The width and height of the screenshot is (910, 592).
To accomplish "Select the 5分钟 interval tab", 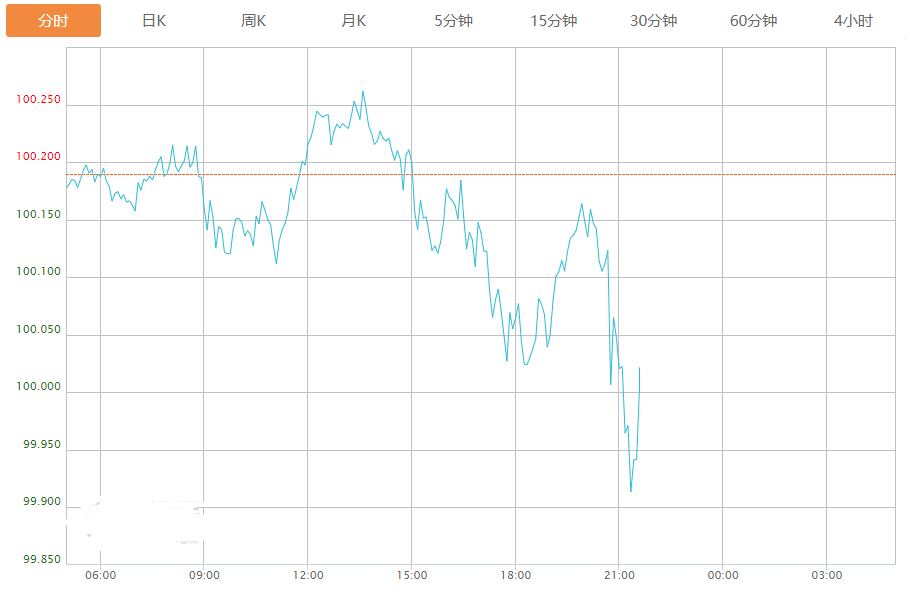I will (453, 21).
